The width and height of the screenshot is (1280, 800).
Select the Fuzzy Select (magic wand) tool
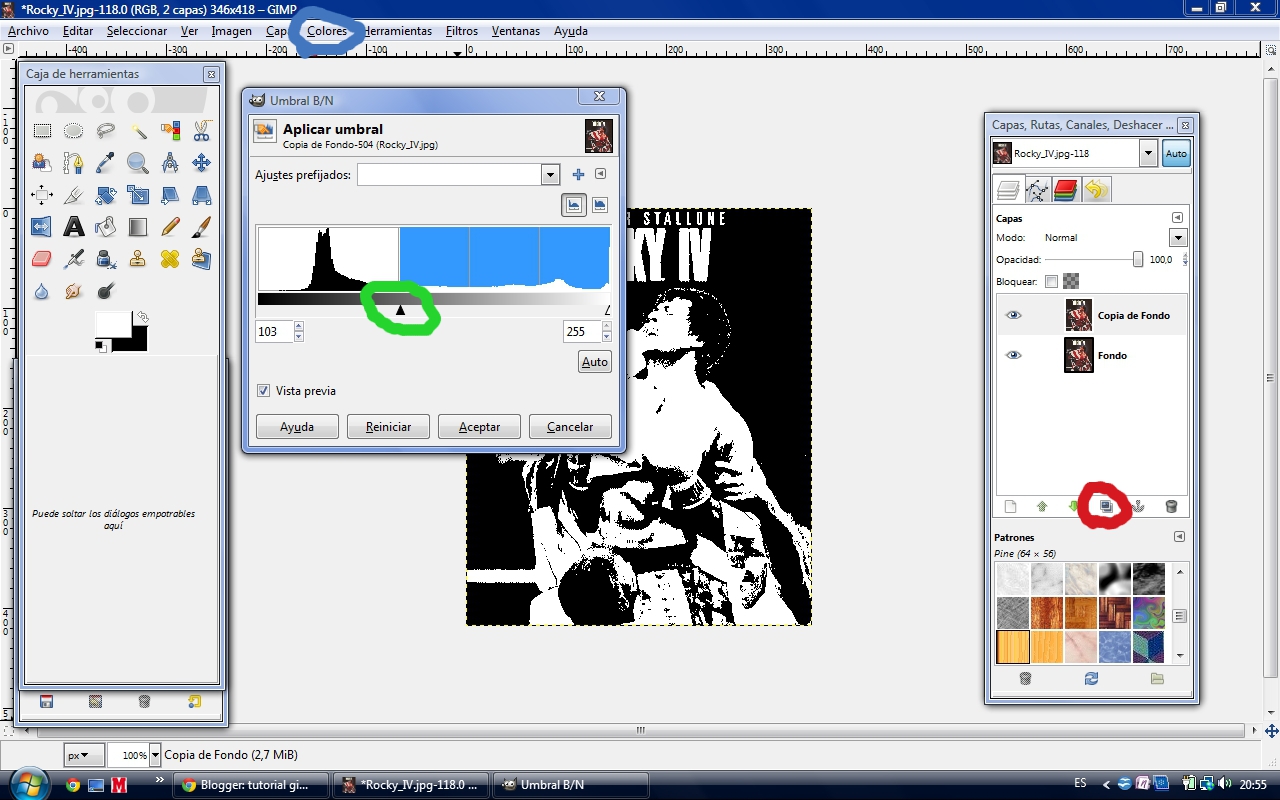tap(139, 130)
